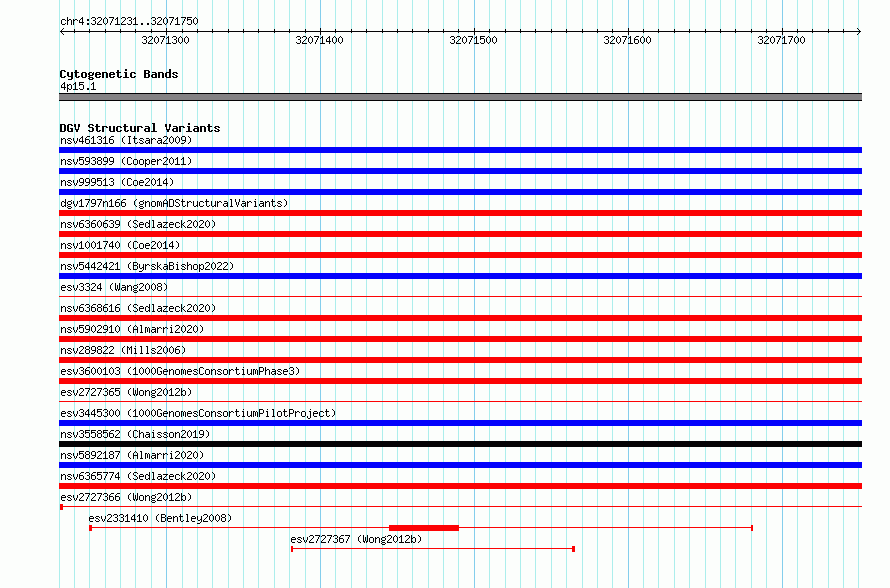Click blue bar under nsv5442421
Screen dimensions: 890x588
[x=460, y=276]
